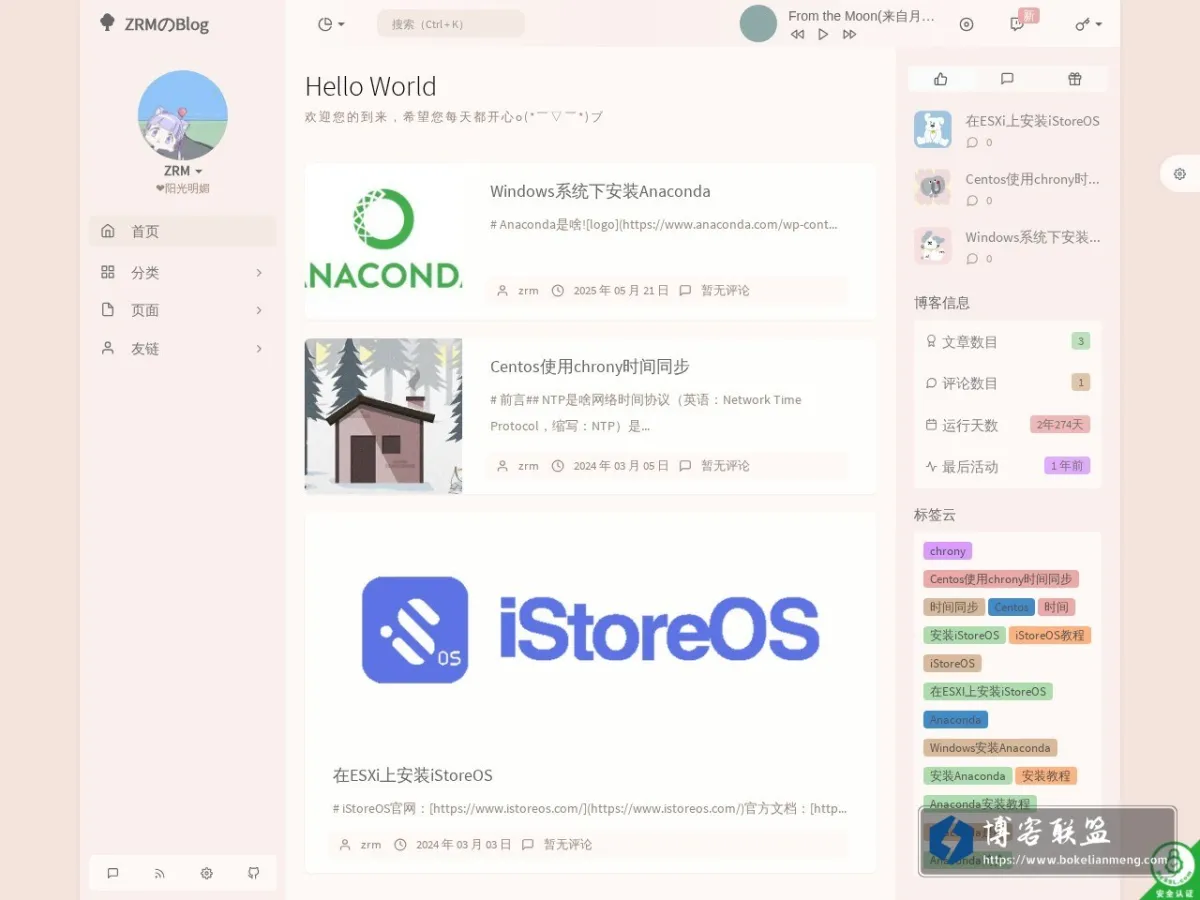The height and width of the screenshot is (900, 1200).
Task: Open sidebar item 在ESXi上安装iStoreOS
Action: [x=1032, y=121]
